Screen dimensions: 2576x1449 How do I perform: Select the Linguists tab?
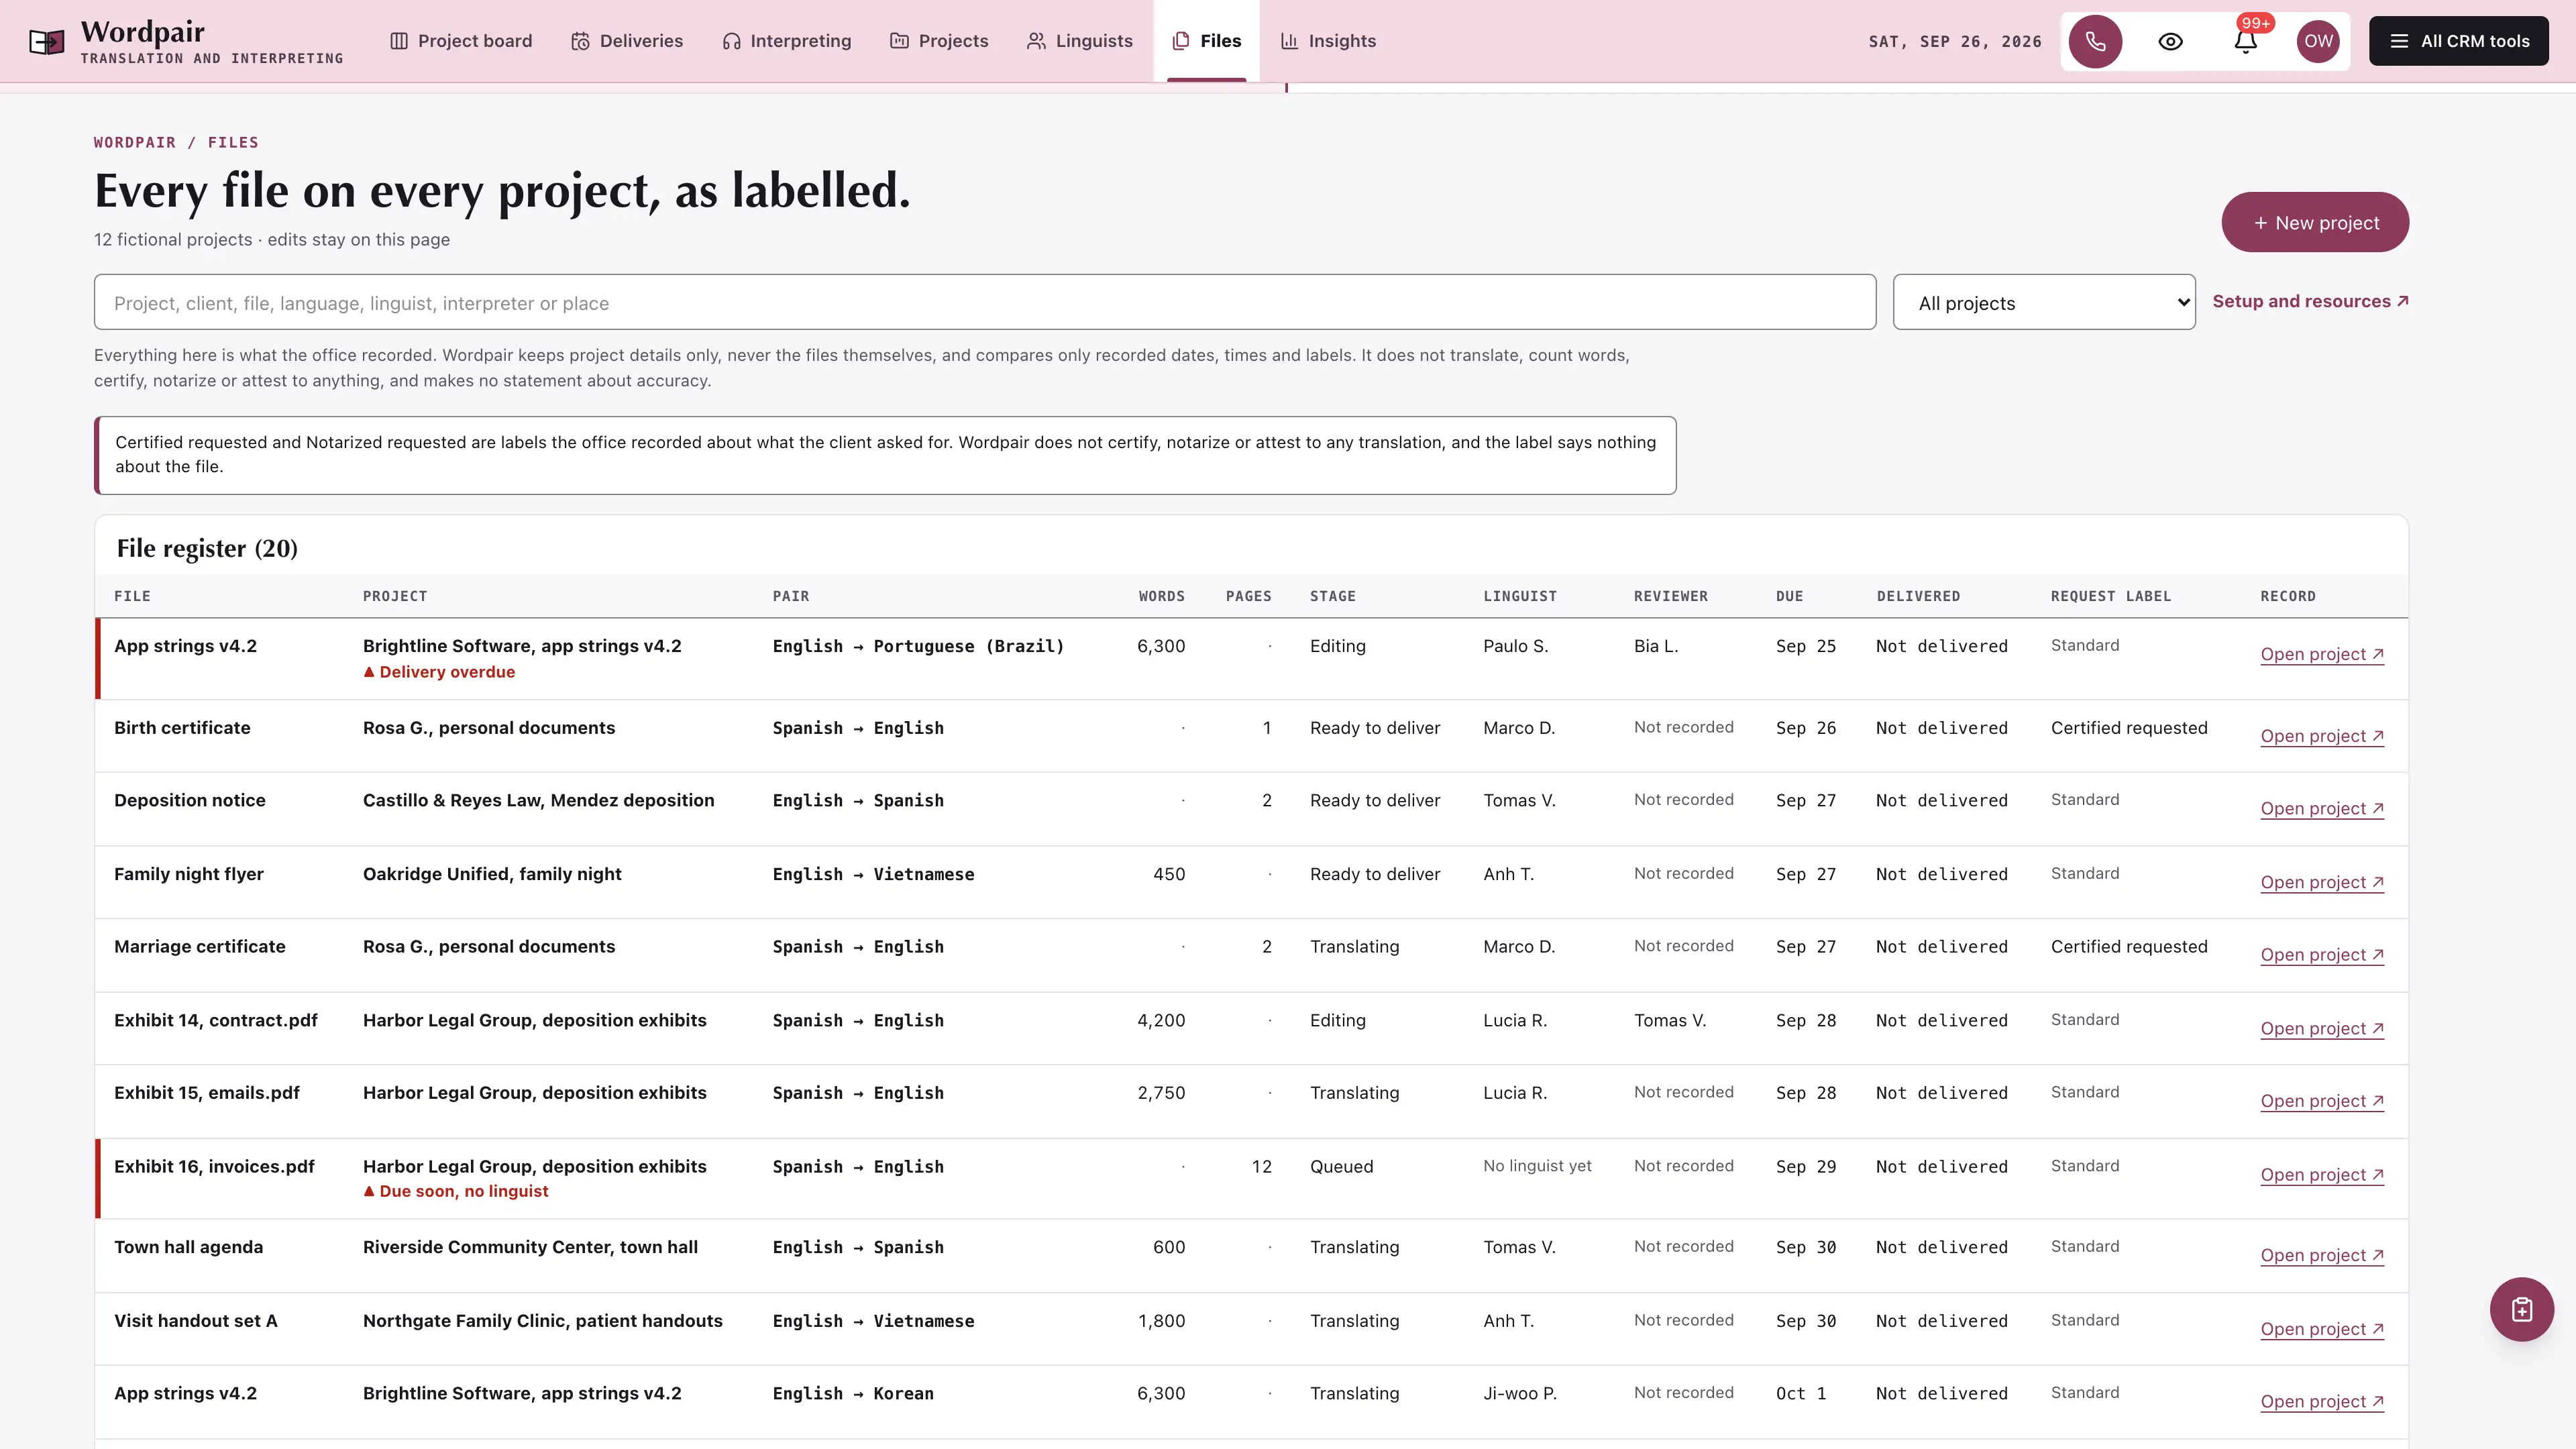(x=1080, y=41)
